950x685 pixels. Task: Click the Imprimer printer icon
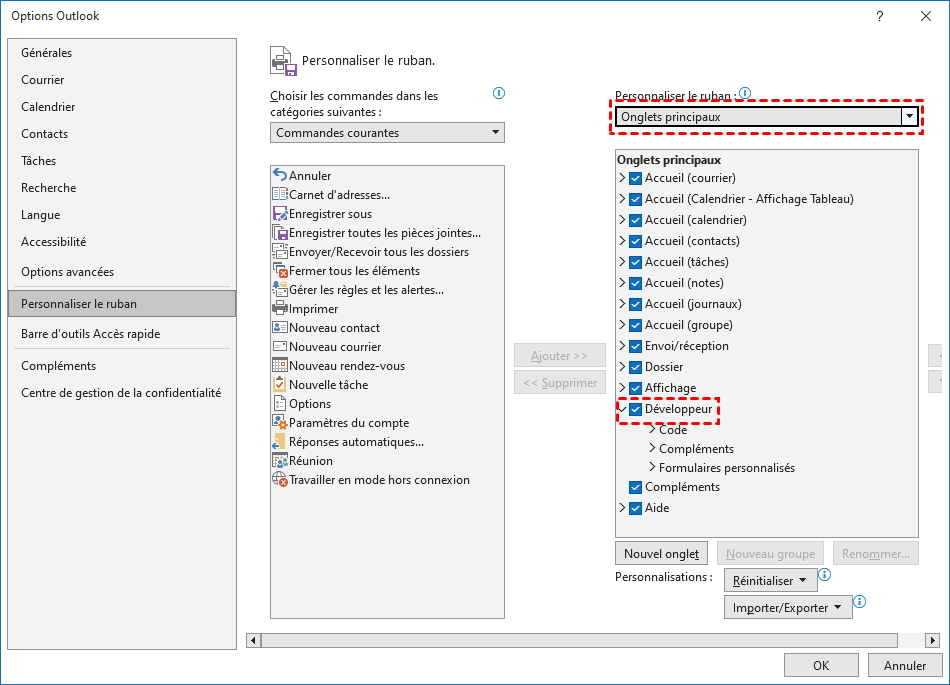point(280,308)
